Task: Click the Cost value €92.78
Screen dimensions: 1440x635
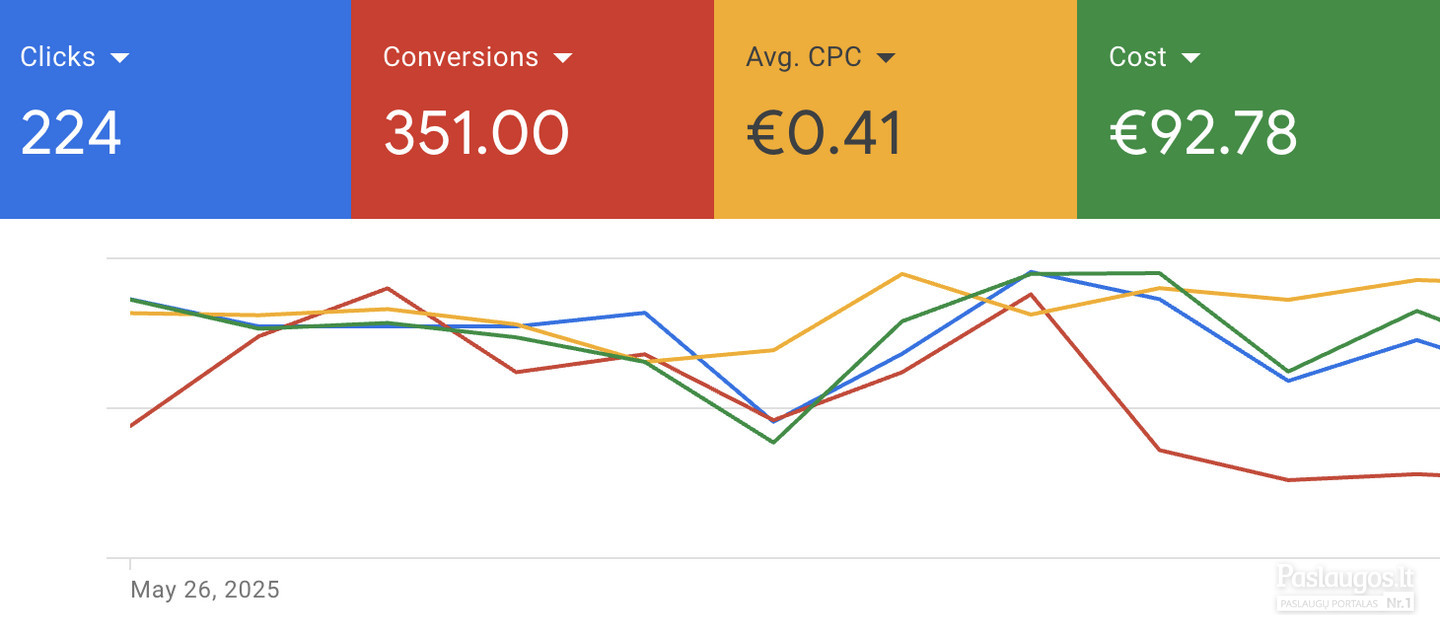Action: pos(1203,133)
